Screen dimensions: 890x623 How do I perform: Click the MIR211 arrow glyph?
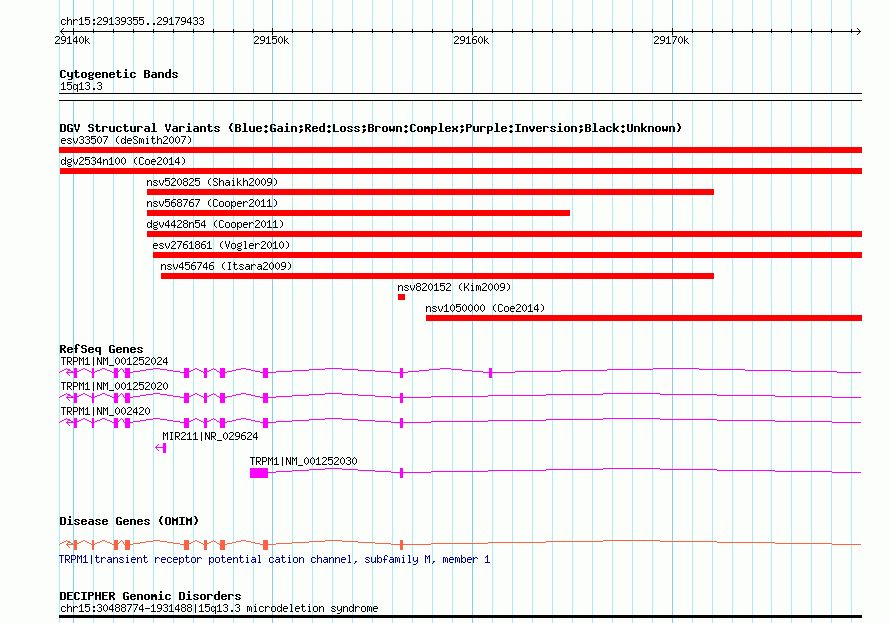[161, 448]
